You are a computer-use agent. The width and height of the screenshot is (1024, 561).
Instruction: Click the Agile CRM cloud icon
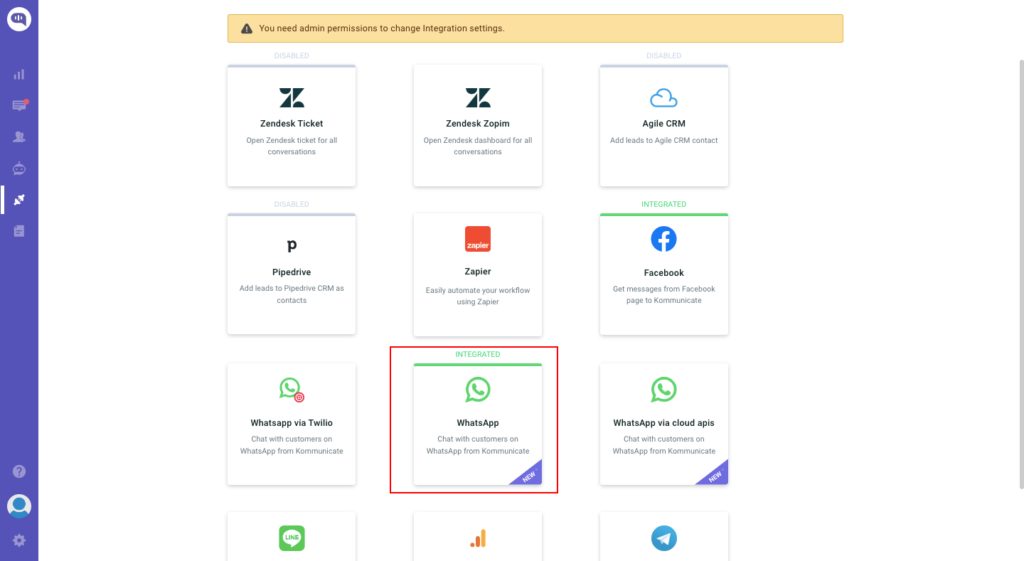664,98
